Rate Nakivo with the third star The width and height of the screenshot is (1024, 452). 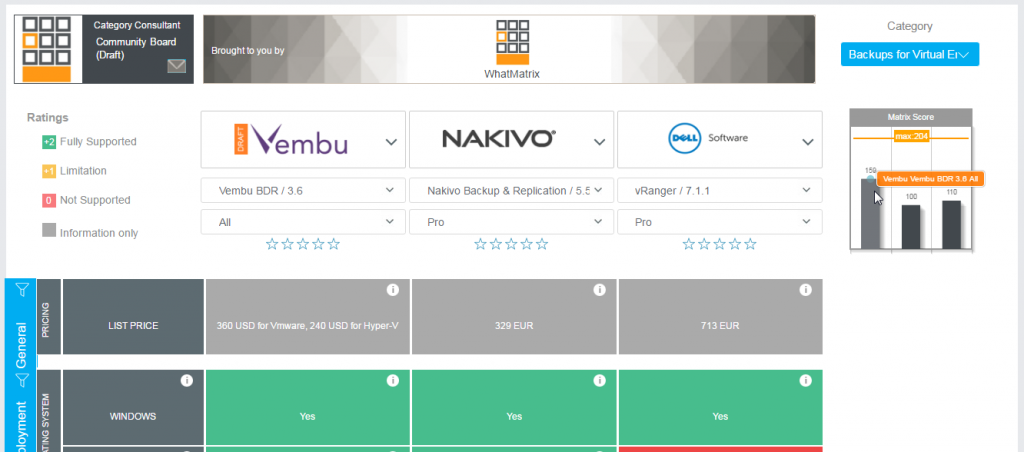pyautogui.click(x=511, y=244)
